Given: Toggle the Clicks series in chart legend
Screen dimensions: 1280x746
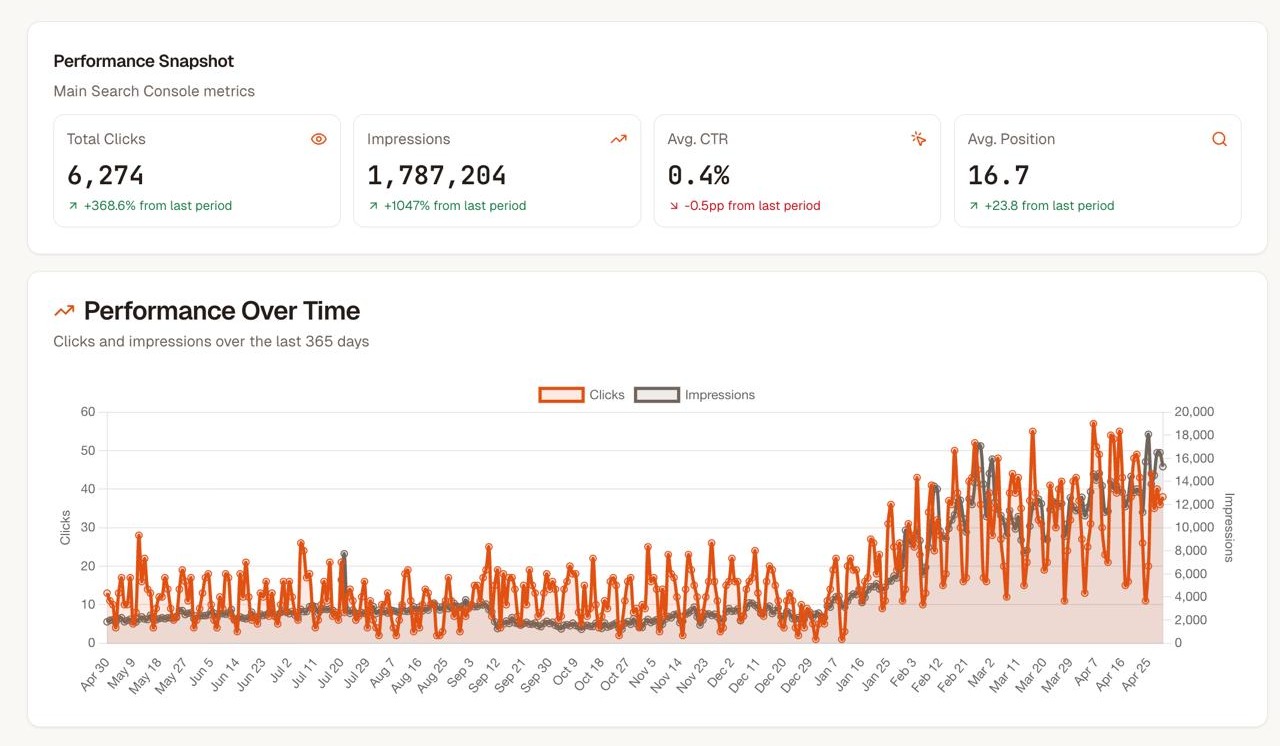Looking at the screenshot, I should coord(582,395).
